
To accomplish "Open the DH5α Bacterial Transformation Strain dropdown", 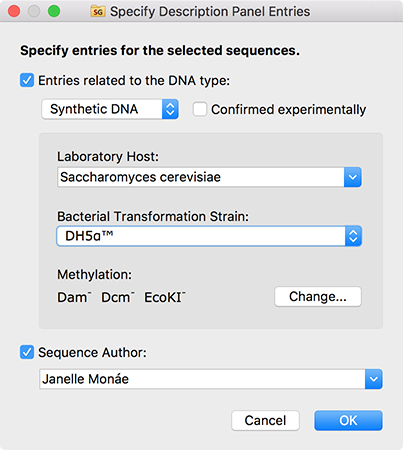I will point(209,236).
